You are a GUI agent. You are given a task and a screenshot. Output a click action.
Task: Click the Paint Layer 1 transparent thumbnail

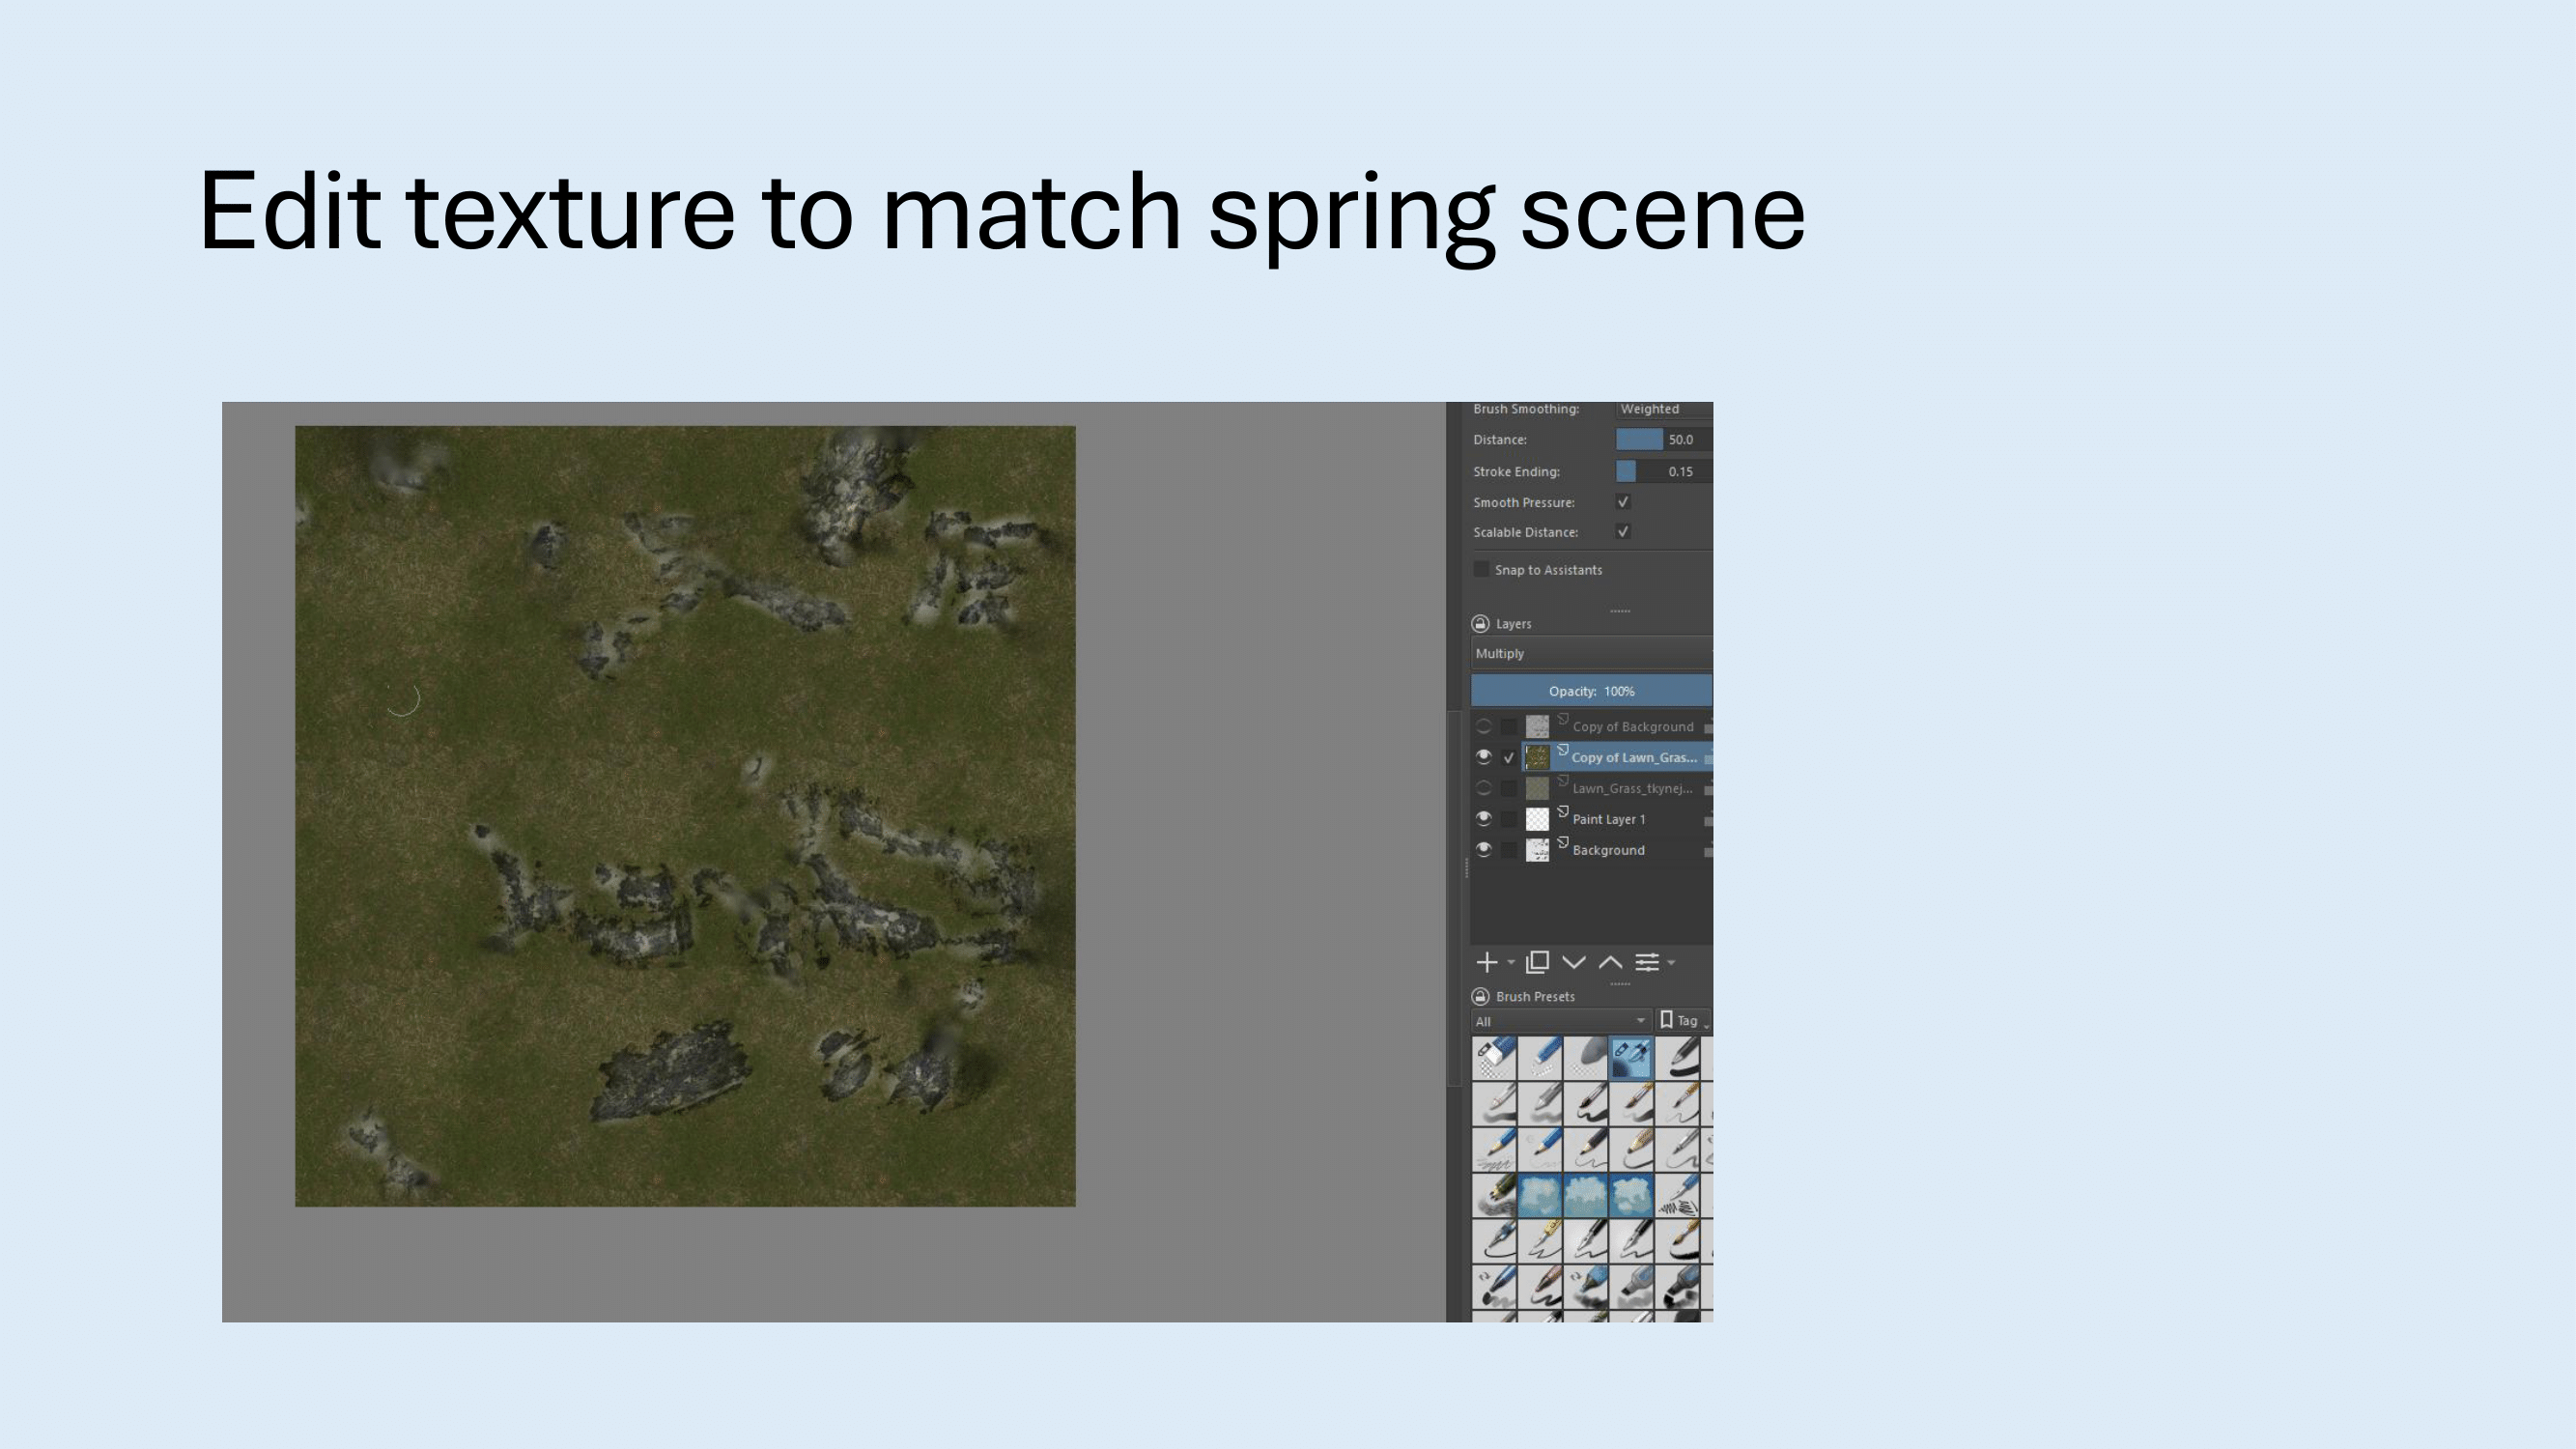coord(1537,820)
